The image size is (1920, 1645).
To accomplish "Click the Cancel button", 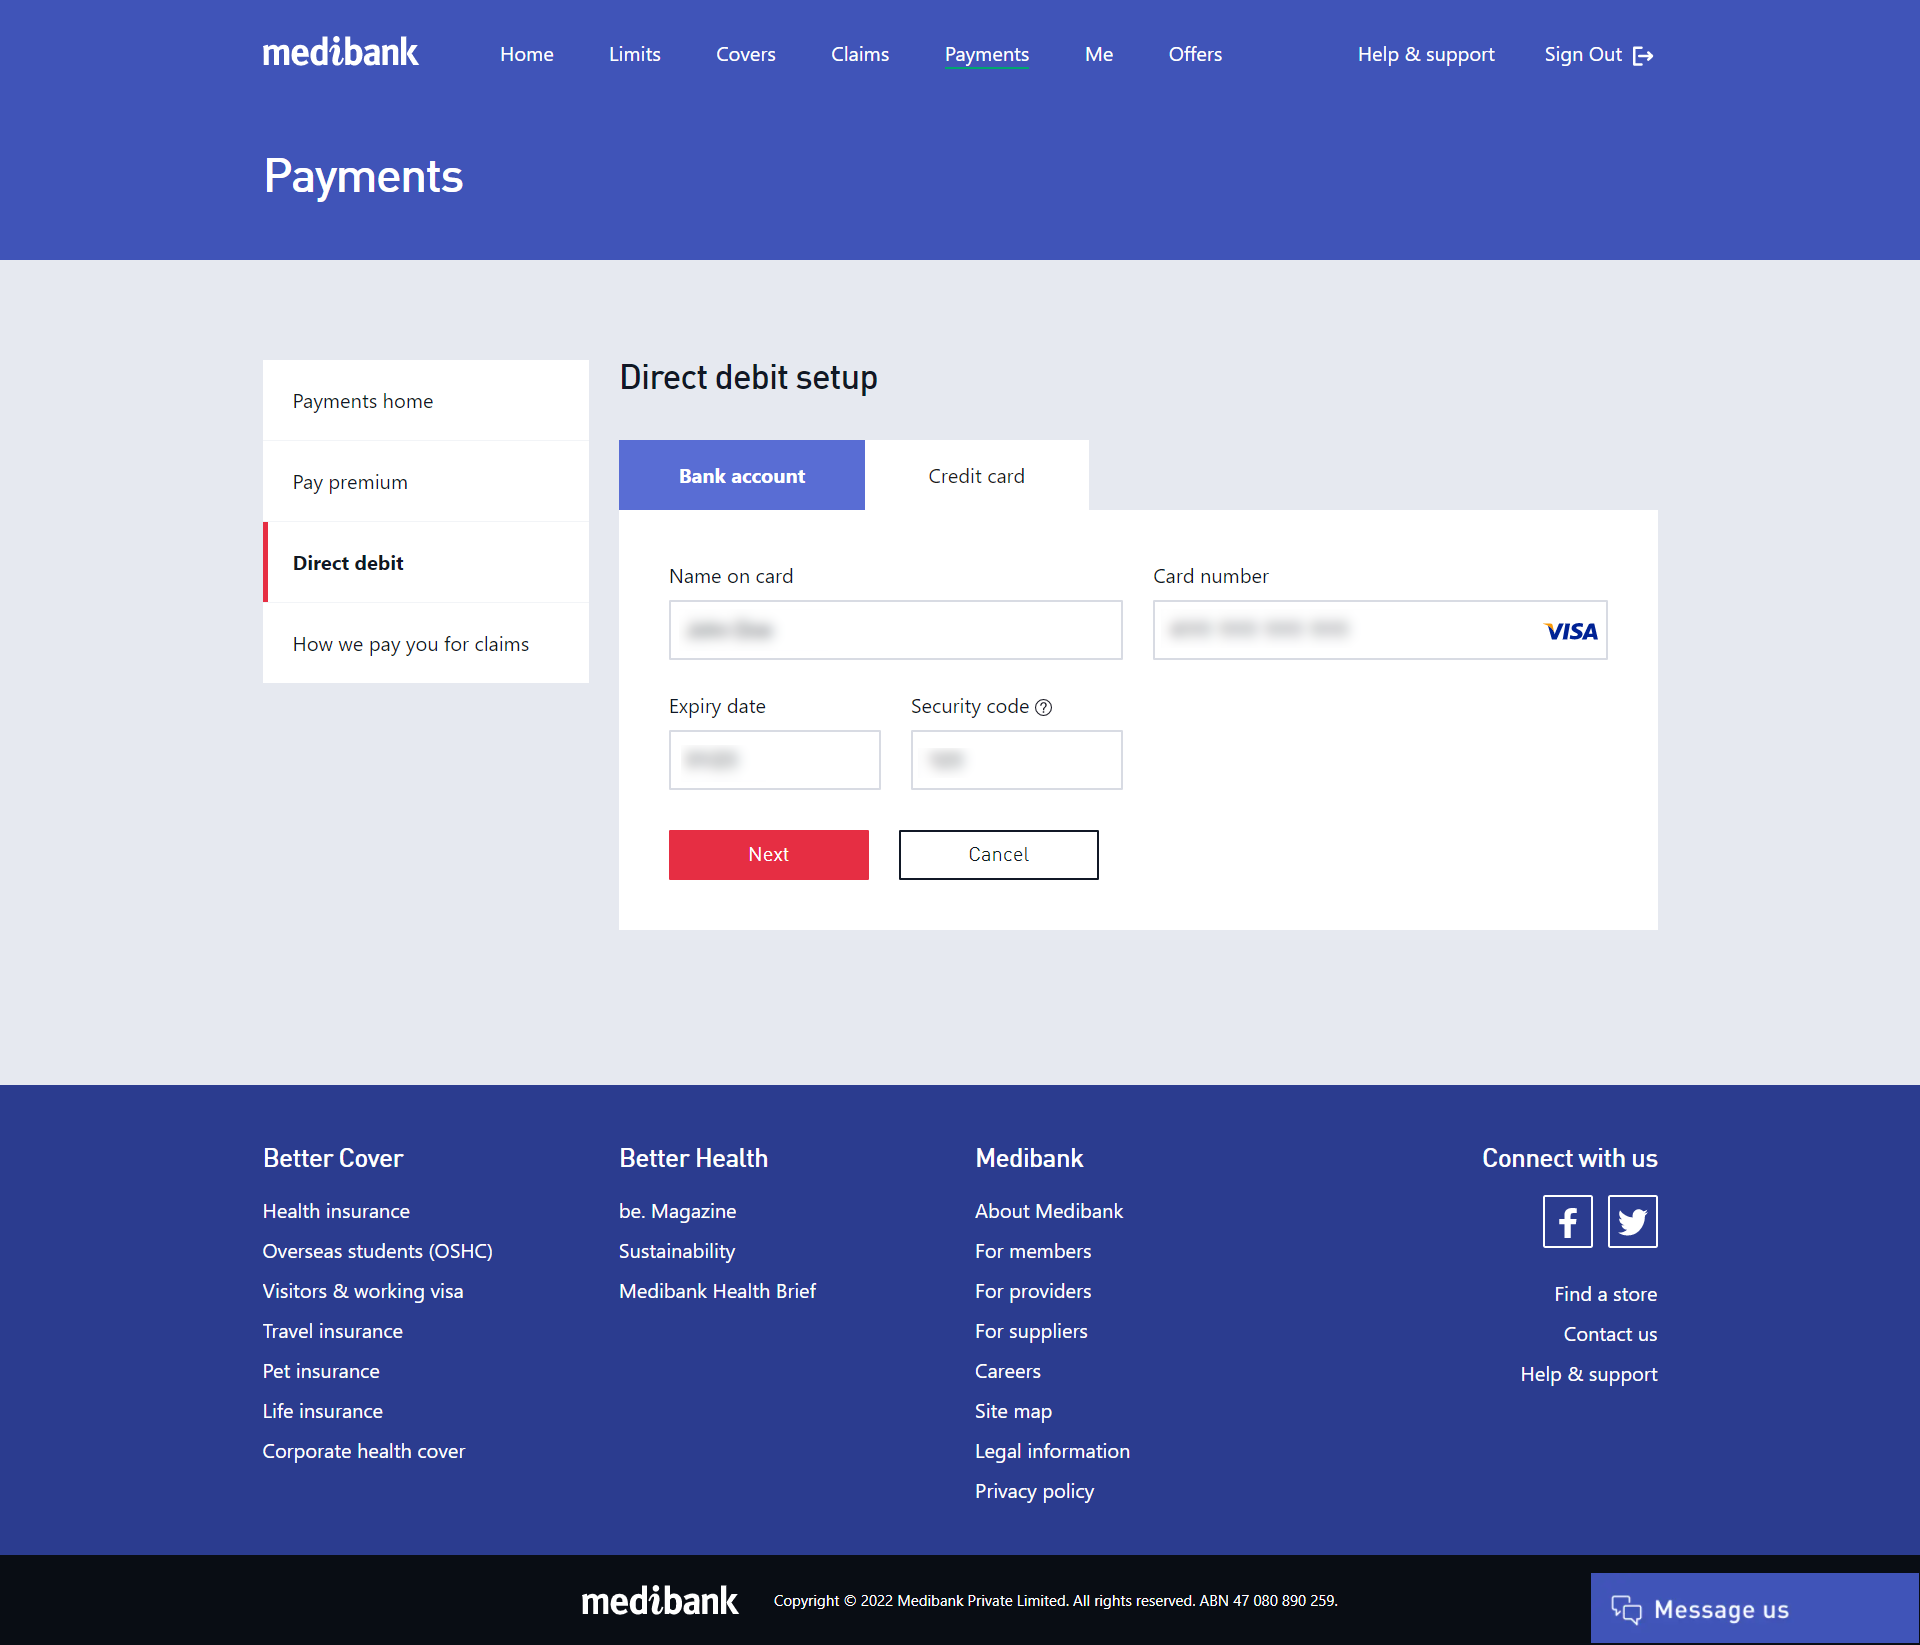I will click(x=997, y=854).
